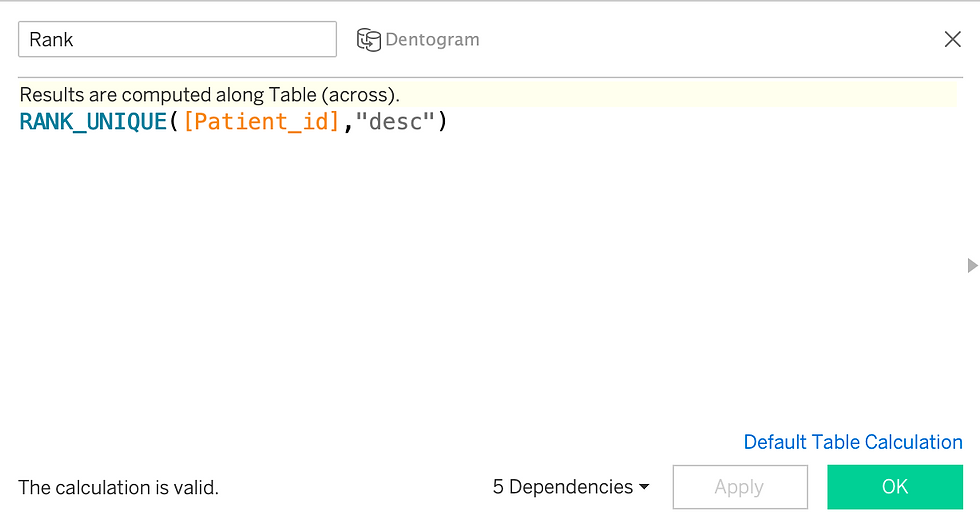The height and width of the screenshot is (527, 980).
Task: Click the comma after [Patient_id]
Action: 348,123
